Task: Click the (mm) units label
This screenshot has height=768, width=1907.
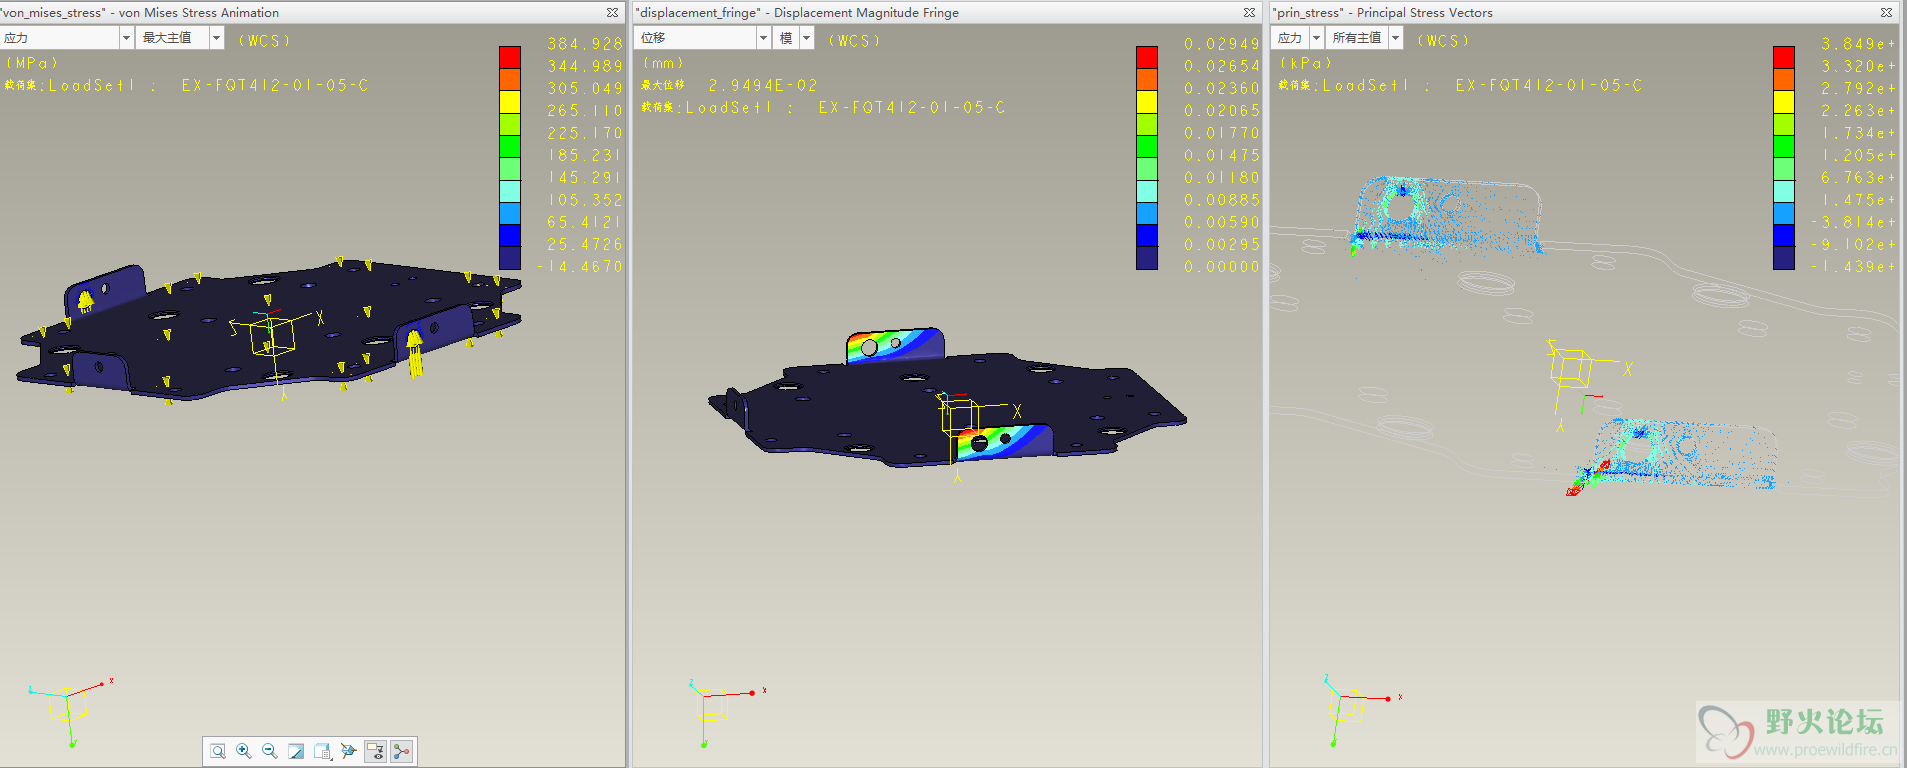Action: pos(663,63)
